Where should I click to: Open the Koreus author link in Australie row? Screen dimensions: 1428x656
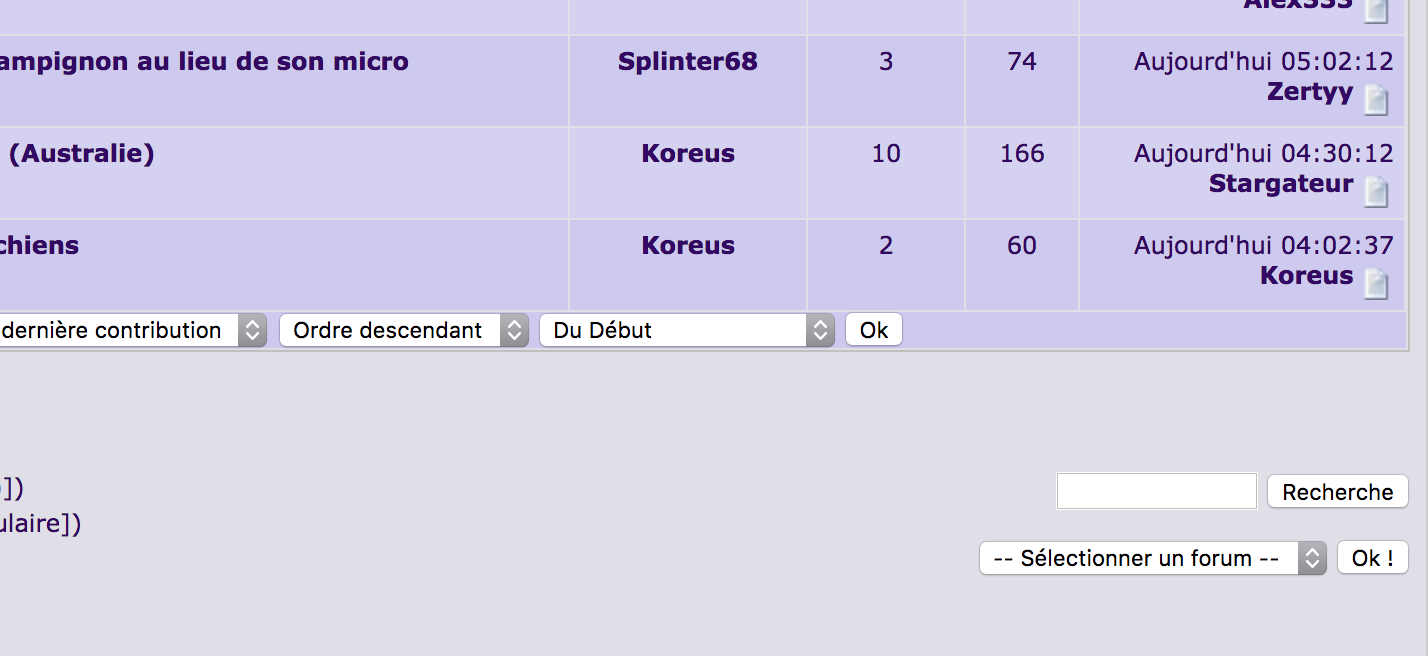(688, 154)
